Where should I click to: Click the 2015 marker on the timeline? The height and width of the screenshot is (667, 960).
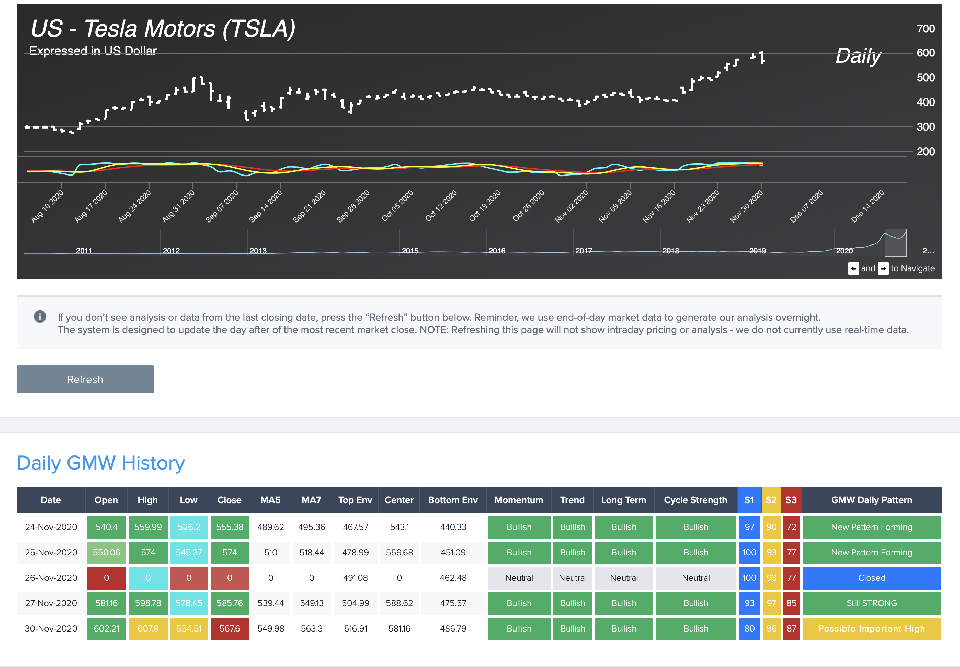tap(410, 250)
